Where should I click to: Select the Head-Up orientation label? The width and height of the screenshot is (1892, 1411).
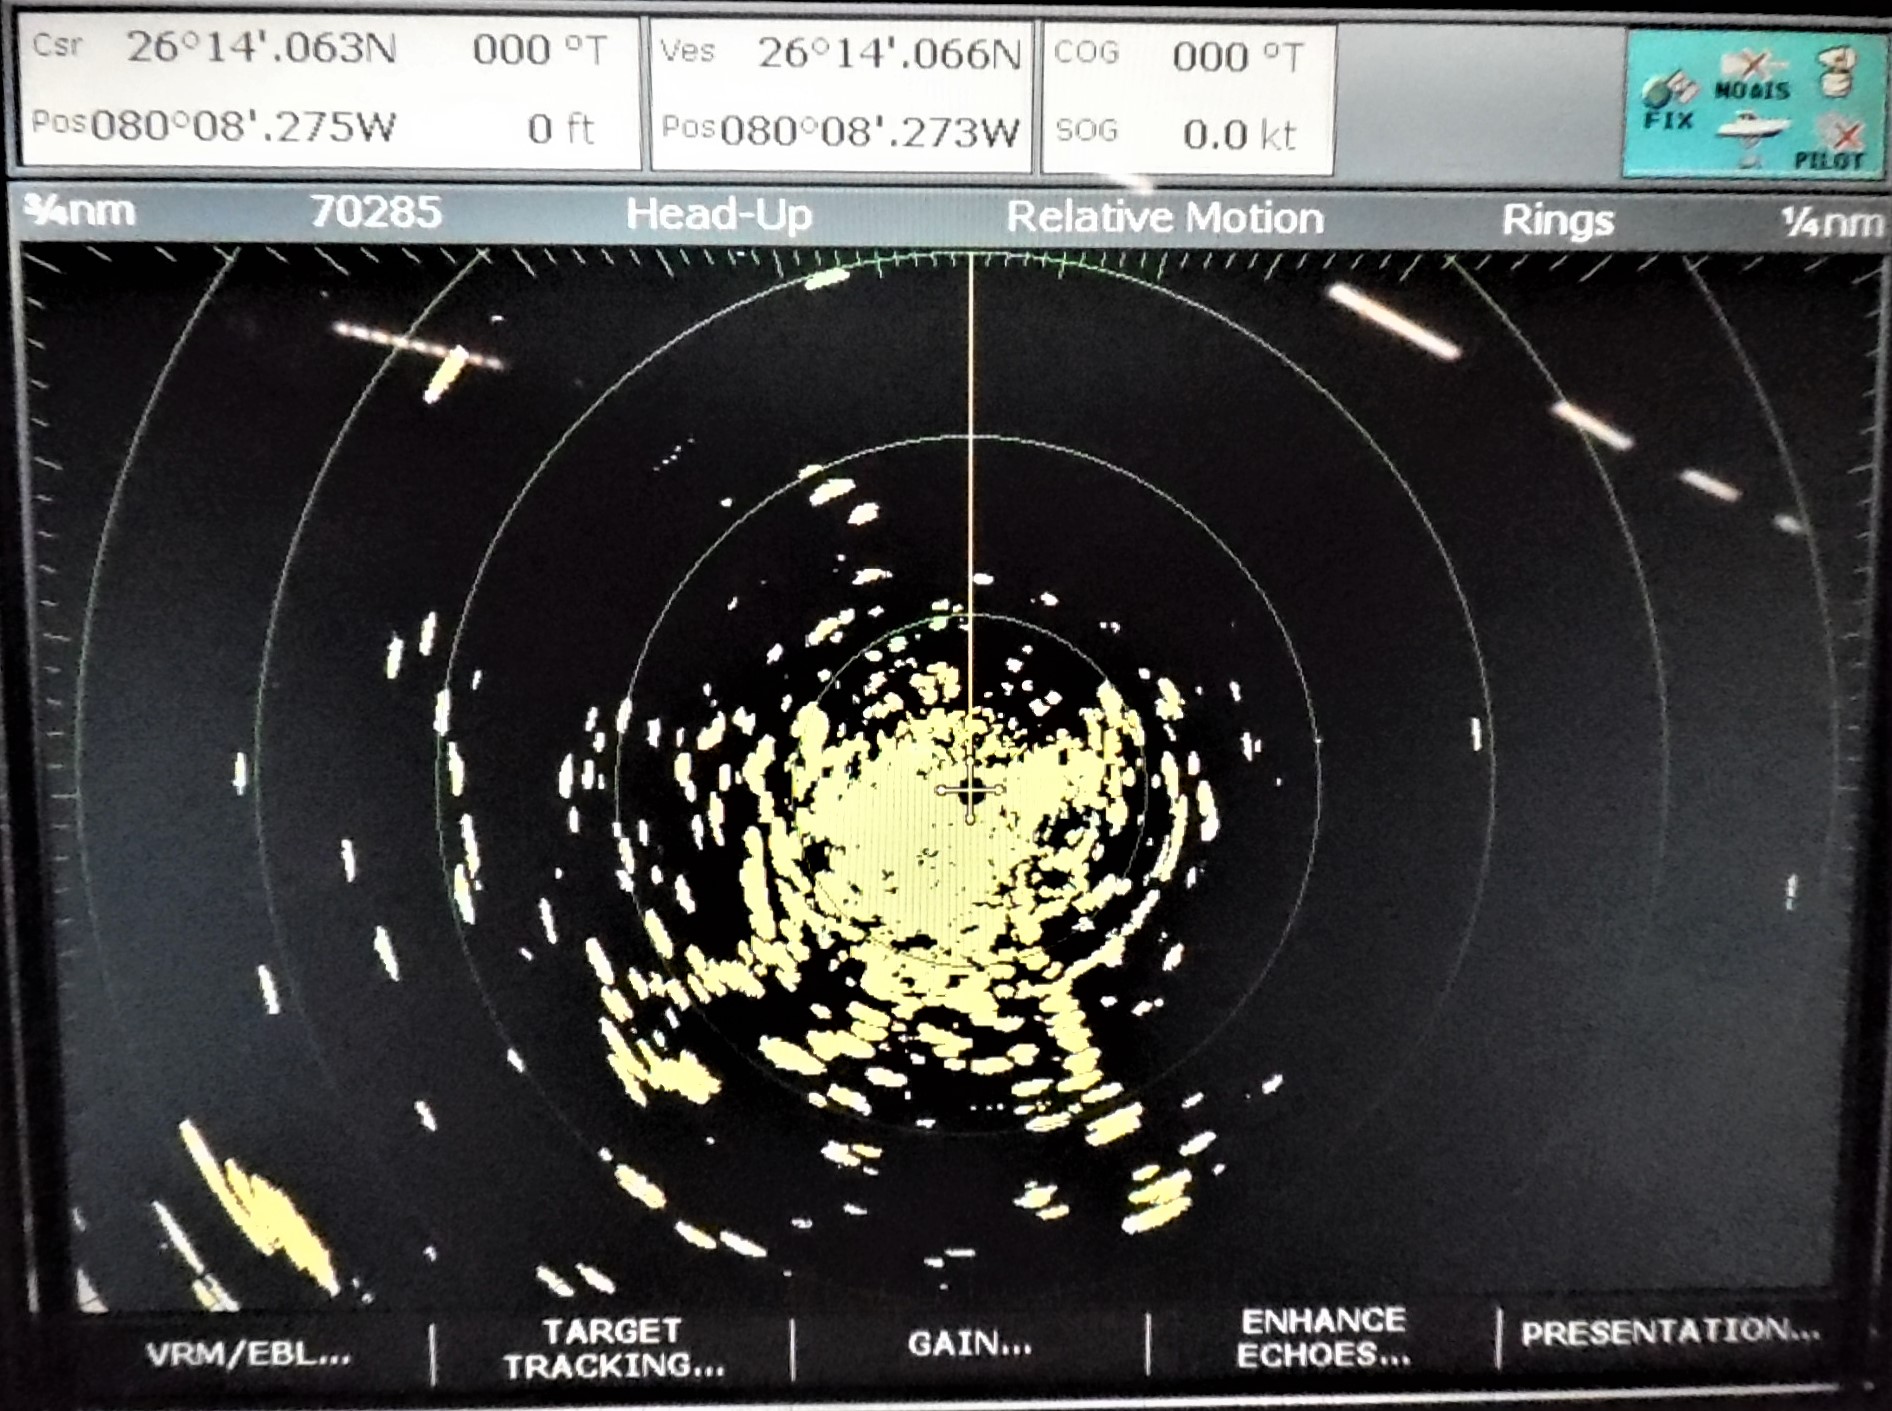[719, 214]
